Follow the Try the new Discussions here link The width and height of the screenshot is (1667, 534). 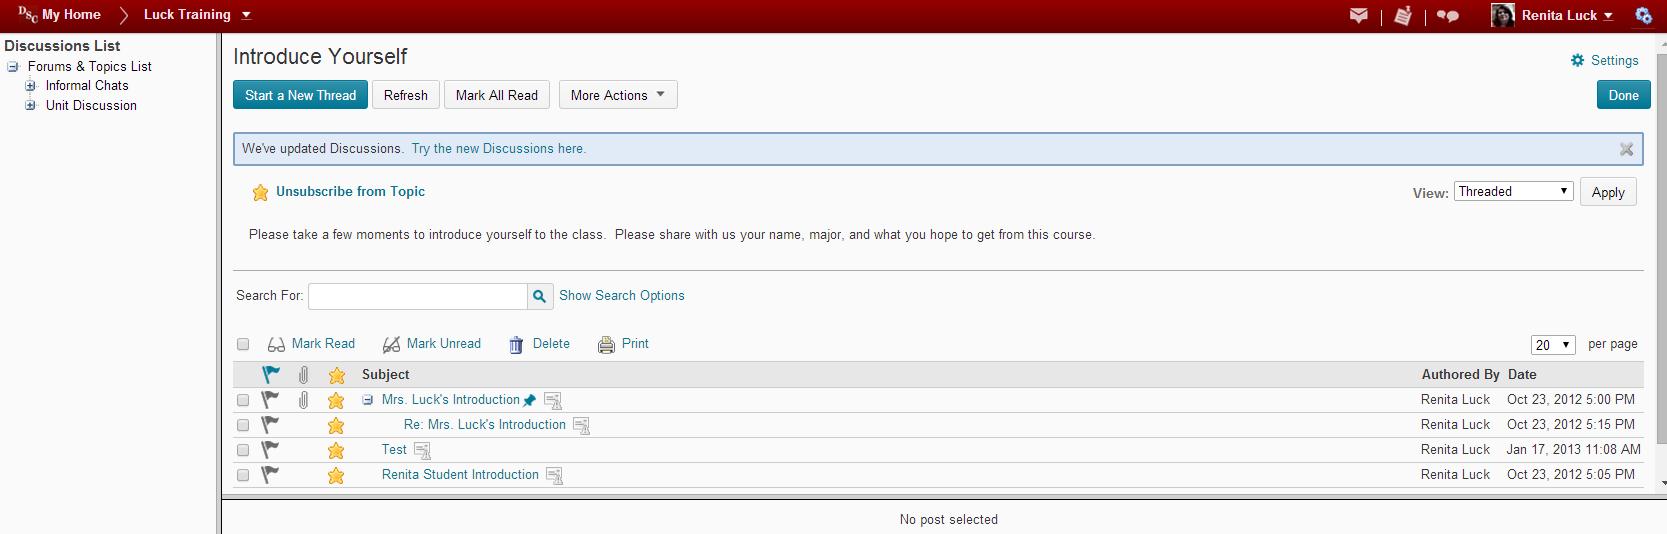[499, 149]
